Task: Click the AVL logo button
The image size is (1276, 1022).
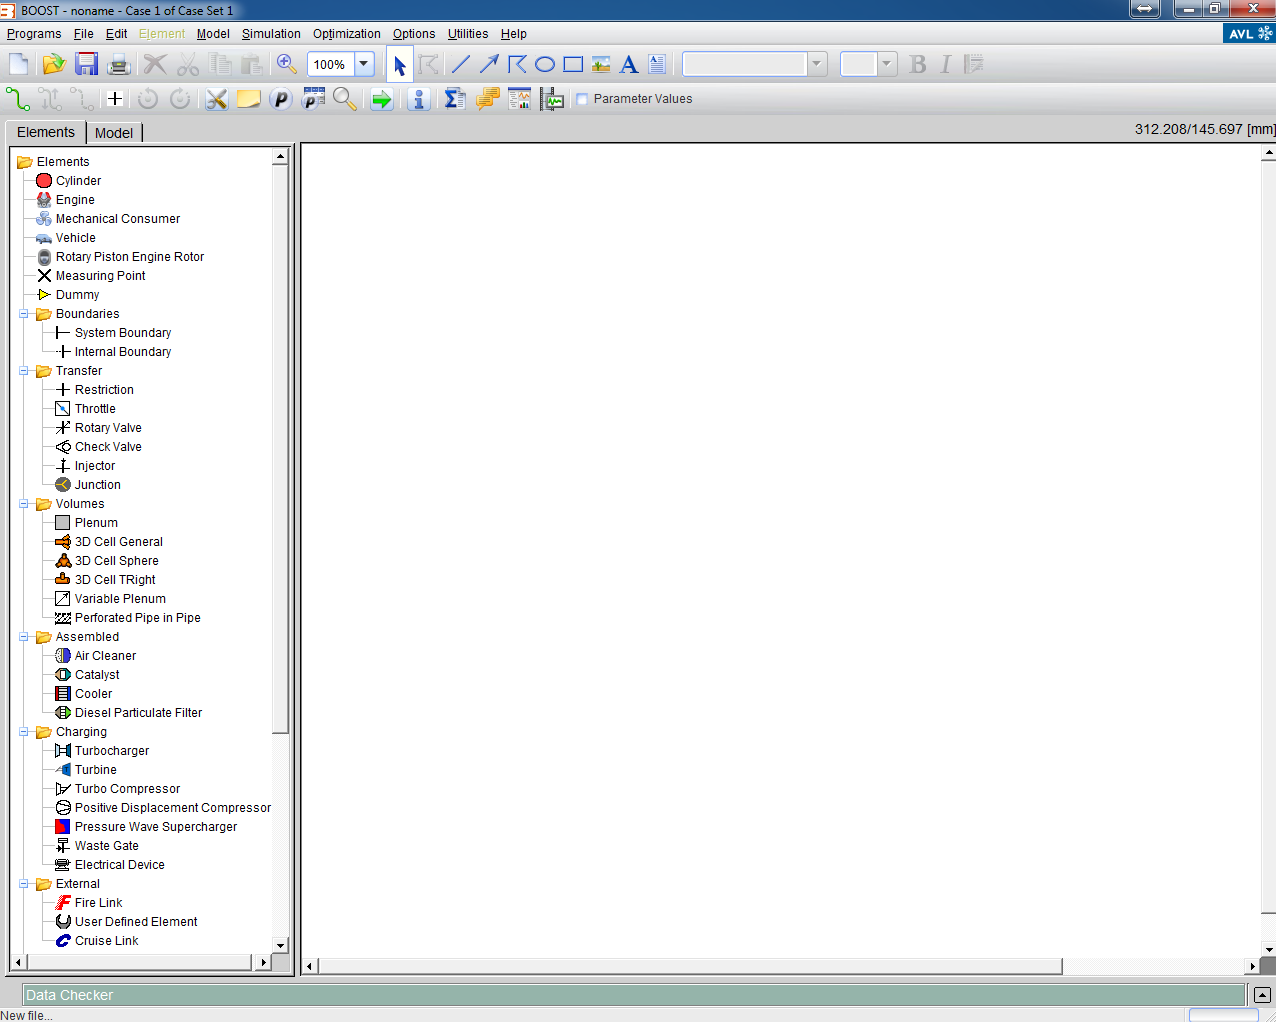Action: pos(1249,33)
